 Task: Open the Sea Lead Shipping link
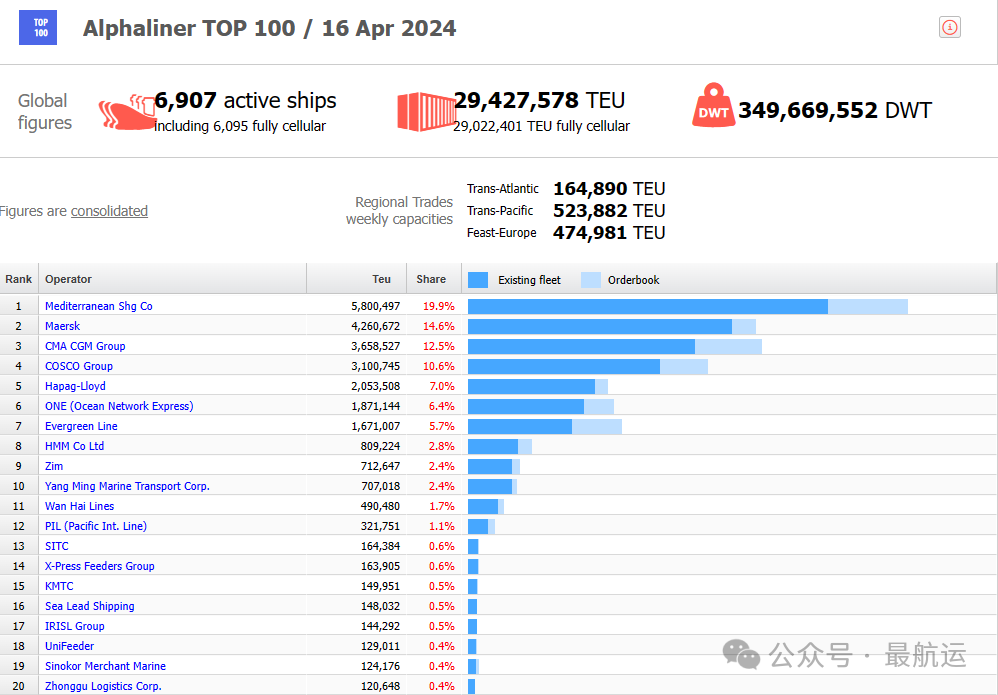pos(90,606)
